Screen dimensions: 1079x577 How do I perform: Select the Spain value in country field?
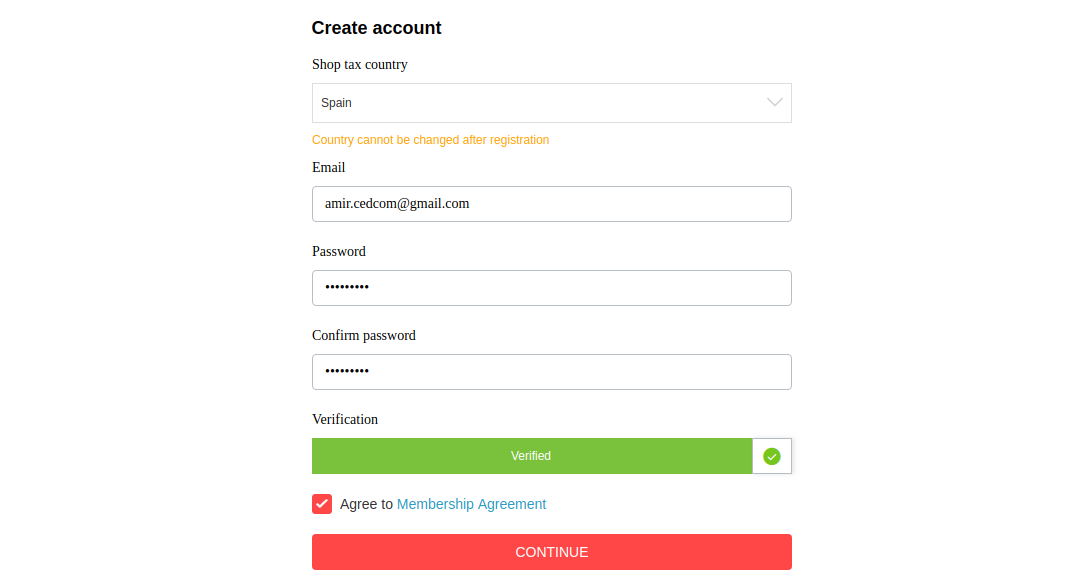[x=336, y=103]
